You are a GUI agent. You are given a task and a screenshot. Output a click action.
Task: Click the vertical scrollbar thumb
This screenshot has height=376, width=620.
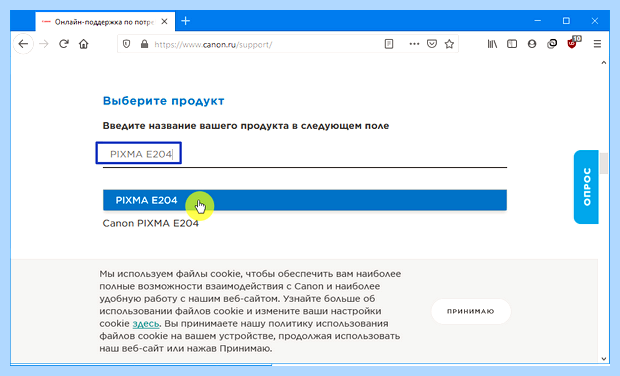tap(603, 163)
